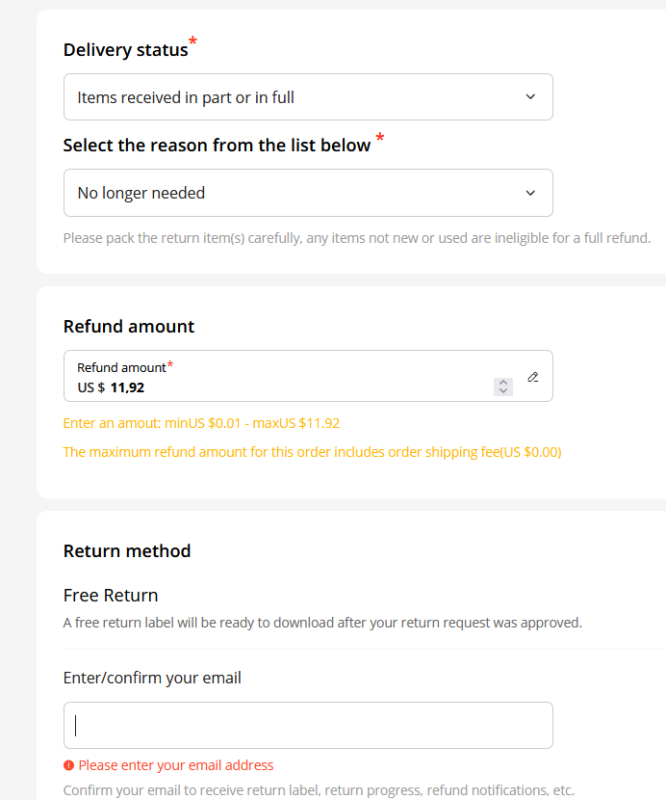Open the 'Items received in part or in full' dropdown
This screenshot has width=666, height=800.
pyautogui.click(x=308, y=97)
